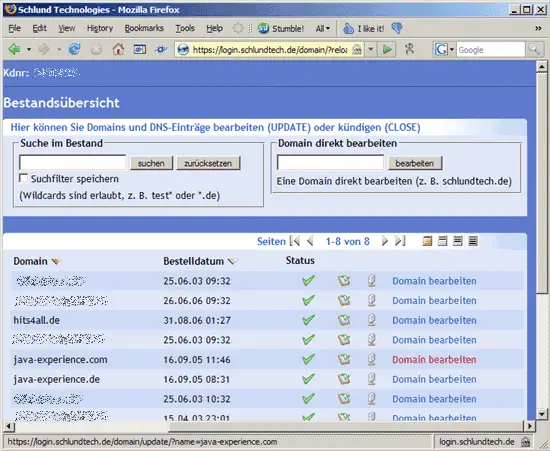The image size is (550, 451).
Task: Open the Tools menu
Action: pos(185,28)
